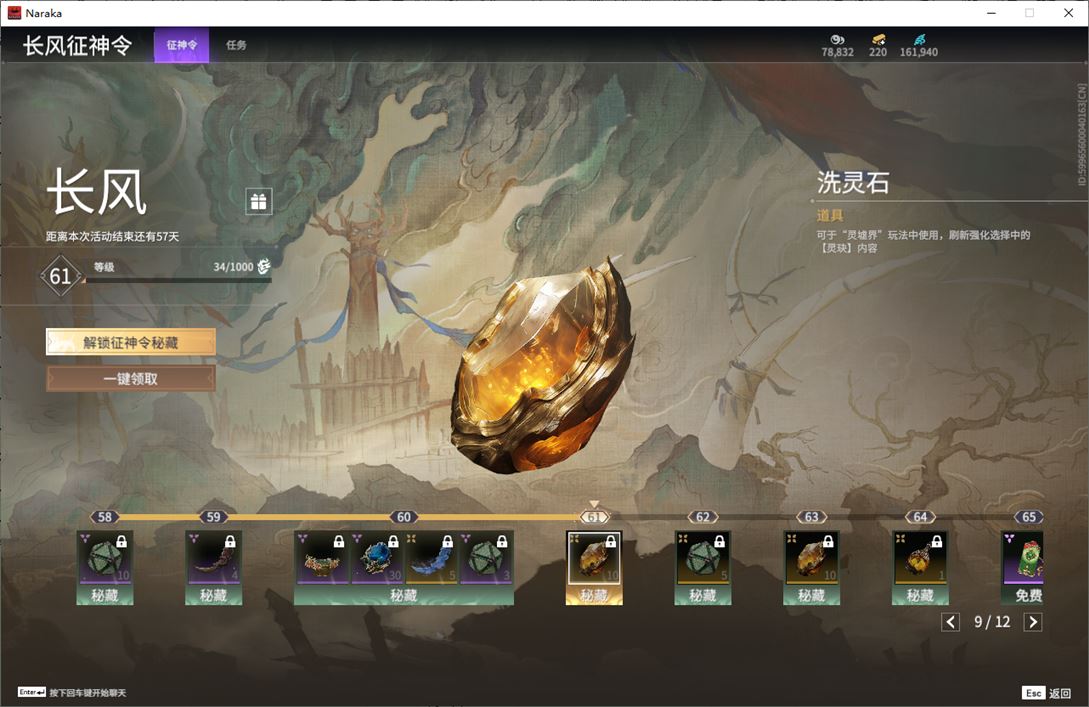The image size is (1089, 707).
Task: Go to previous reward page arrow
Action: coord(950,622)
